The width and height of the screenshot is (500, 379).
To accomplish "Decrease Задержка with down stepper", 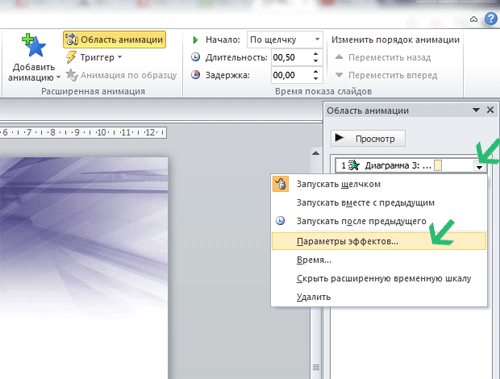I will (316, 79).
